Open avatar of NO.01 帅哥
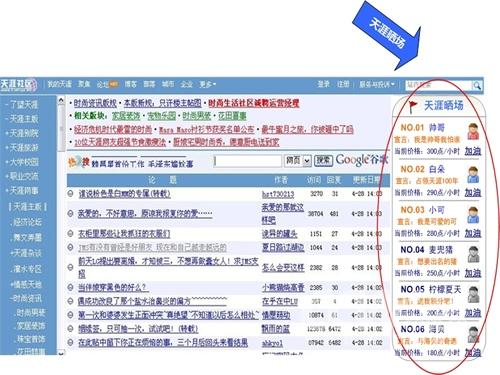The height and width of the screenshot is (375, 500). click(x=473, y=131)
